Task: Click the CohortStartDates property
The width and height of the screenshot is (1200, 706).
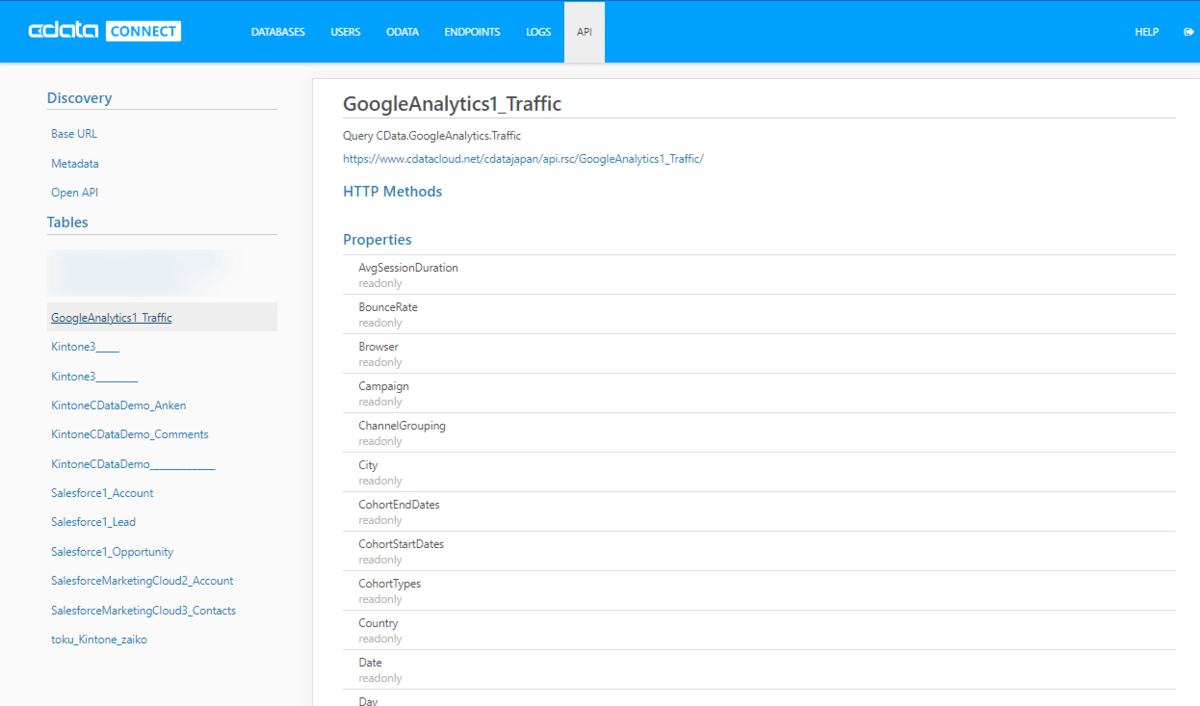Action: (x=401, y=544)
